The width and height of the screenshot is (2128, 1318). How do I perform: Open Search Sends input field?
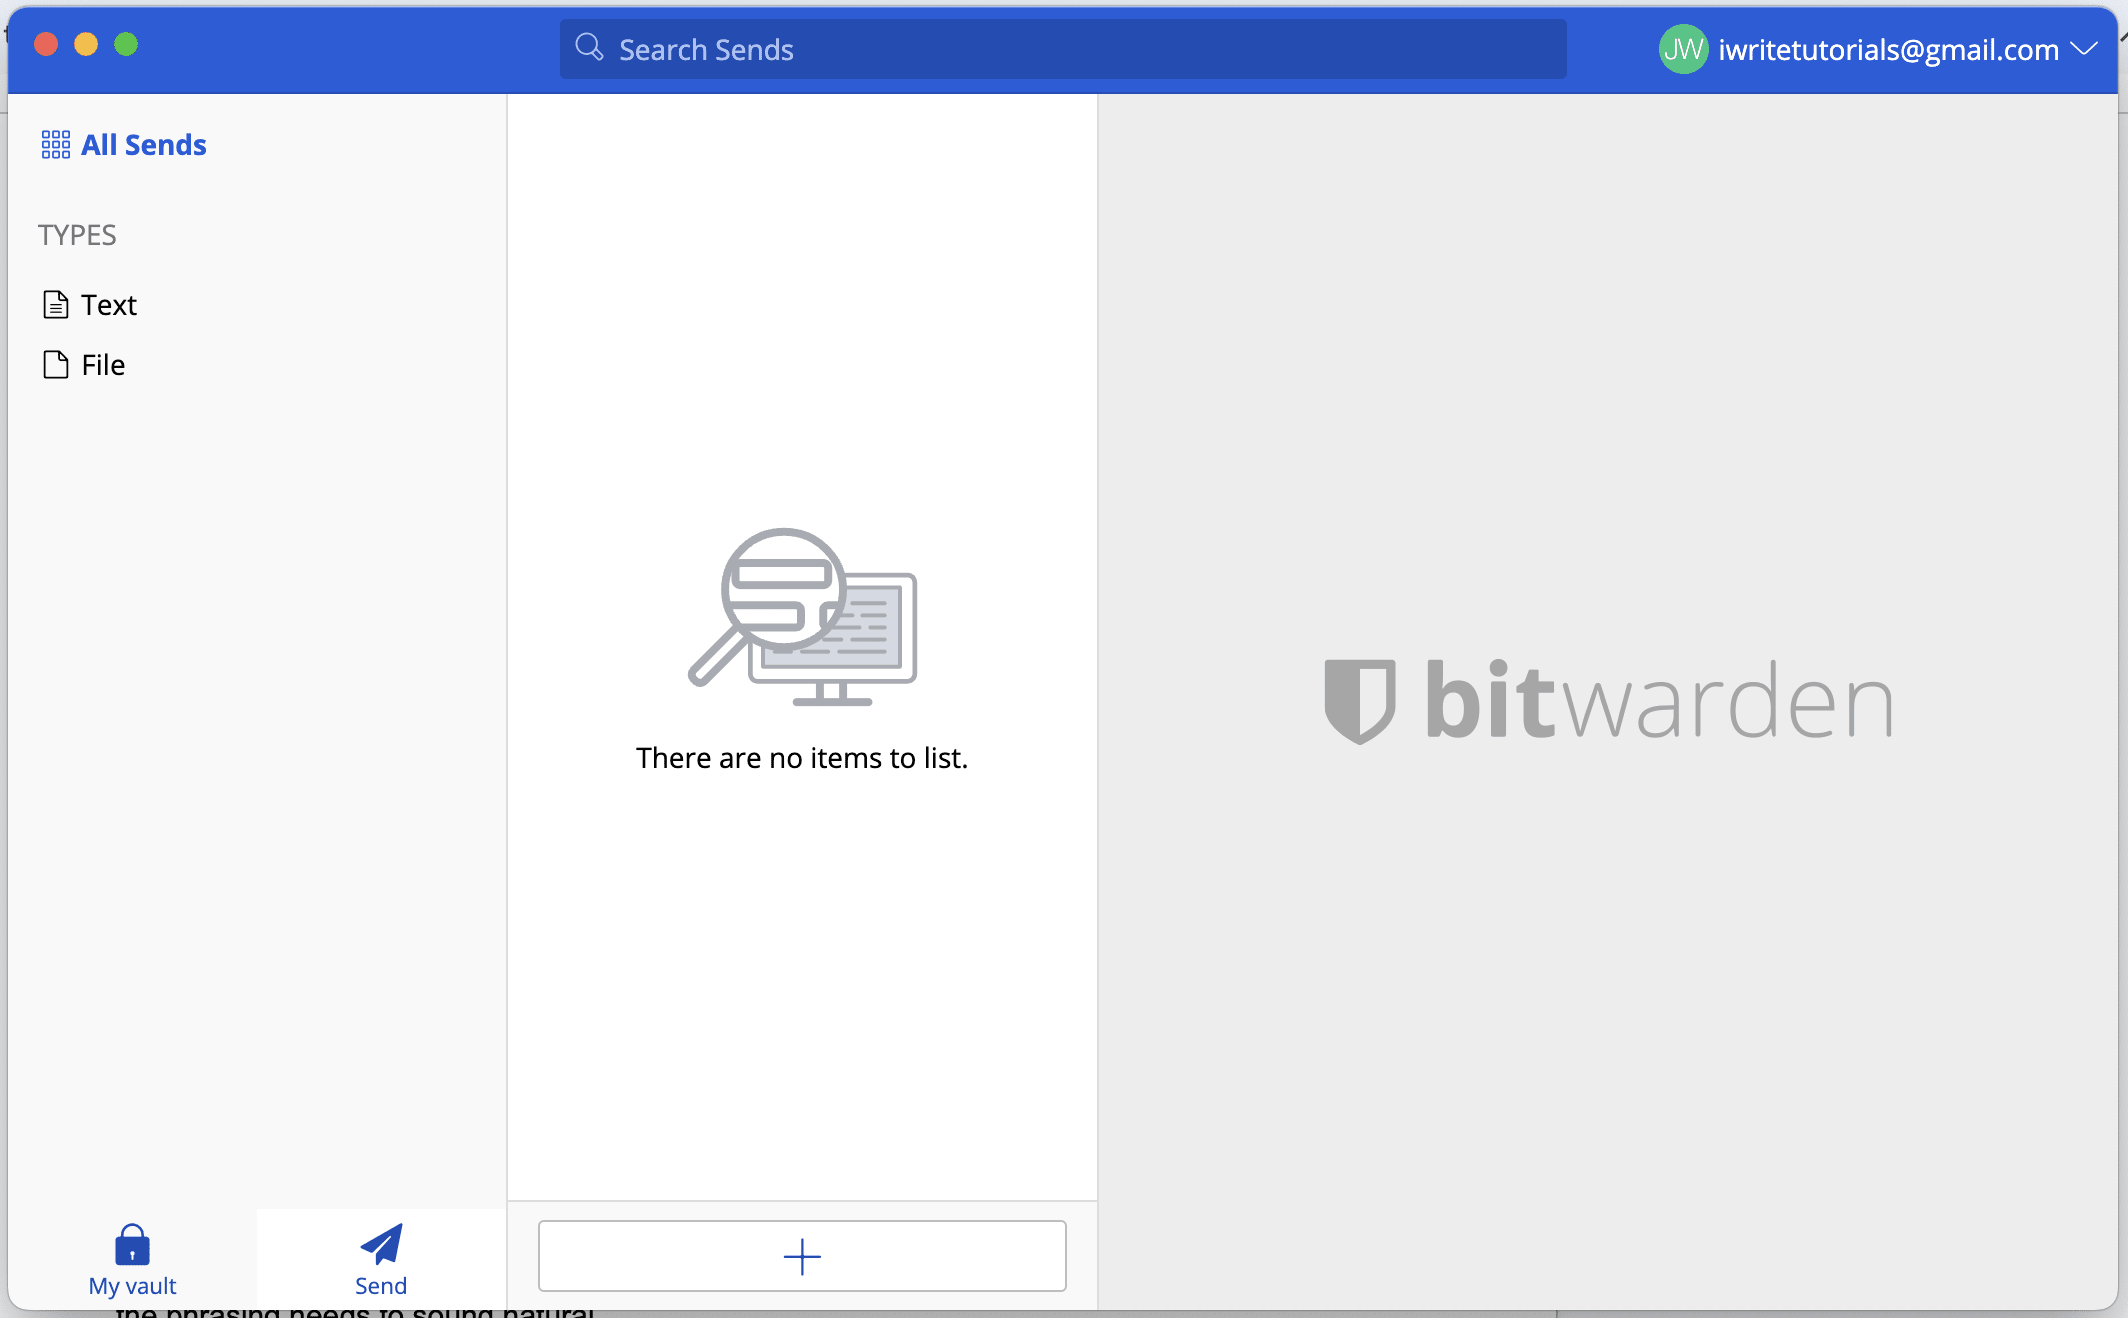click(1066, 49)
